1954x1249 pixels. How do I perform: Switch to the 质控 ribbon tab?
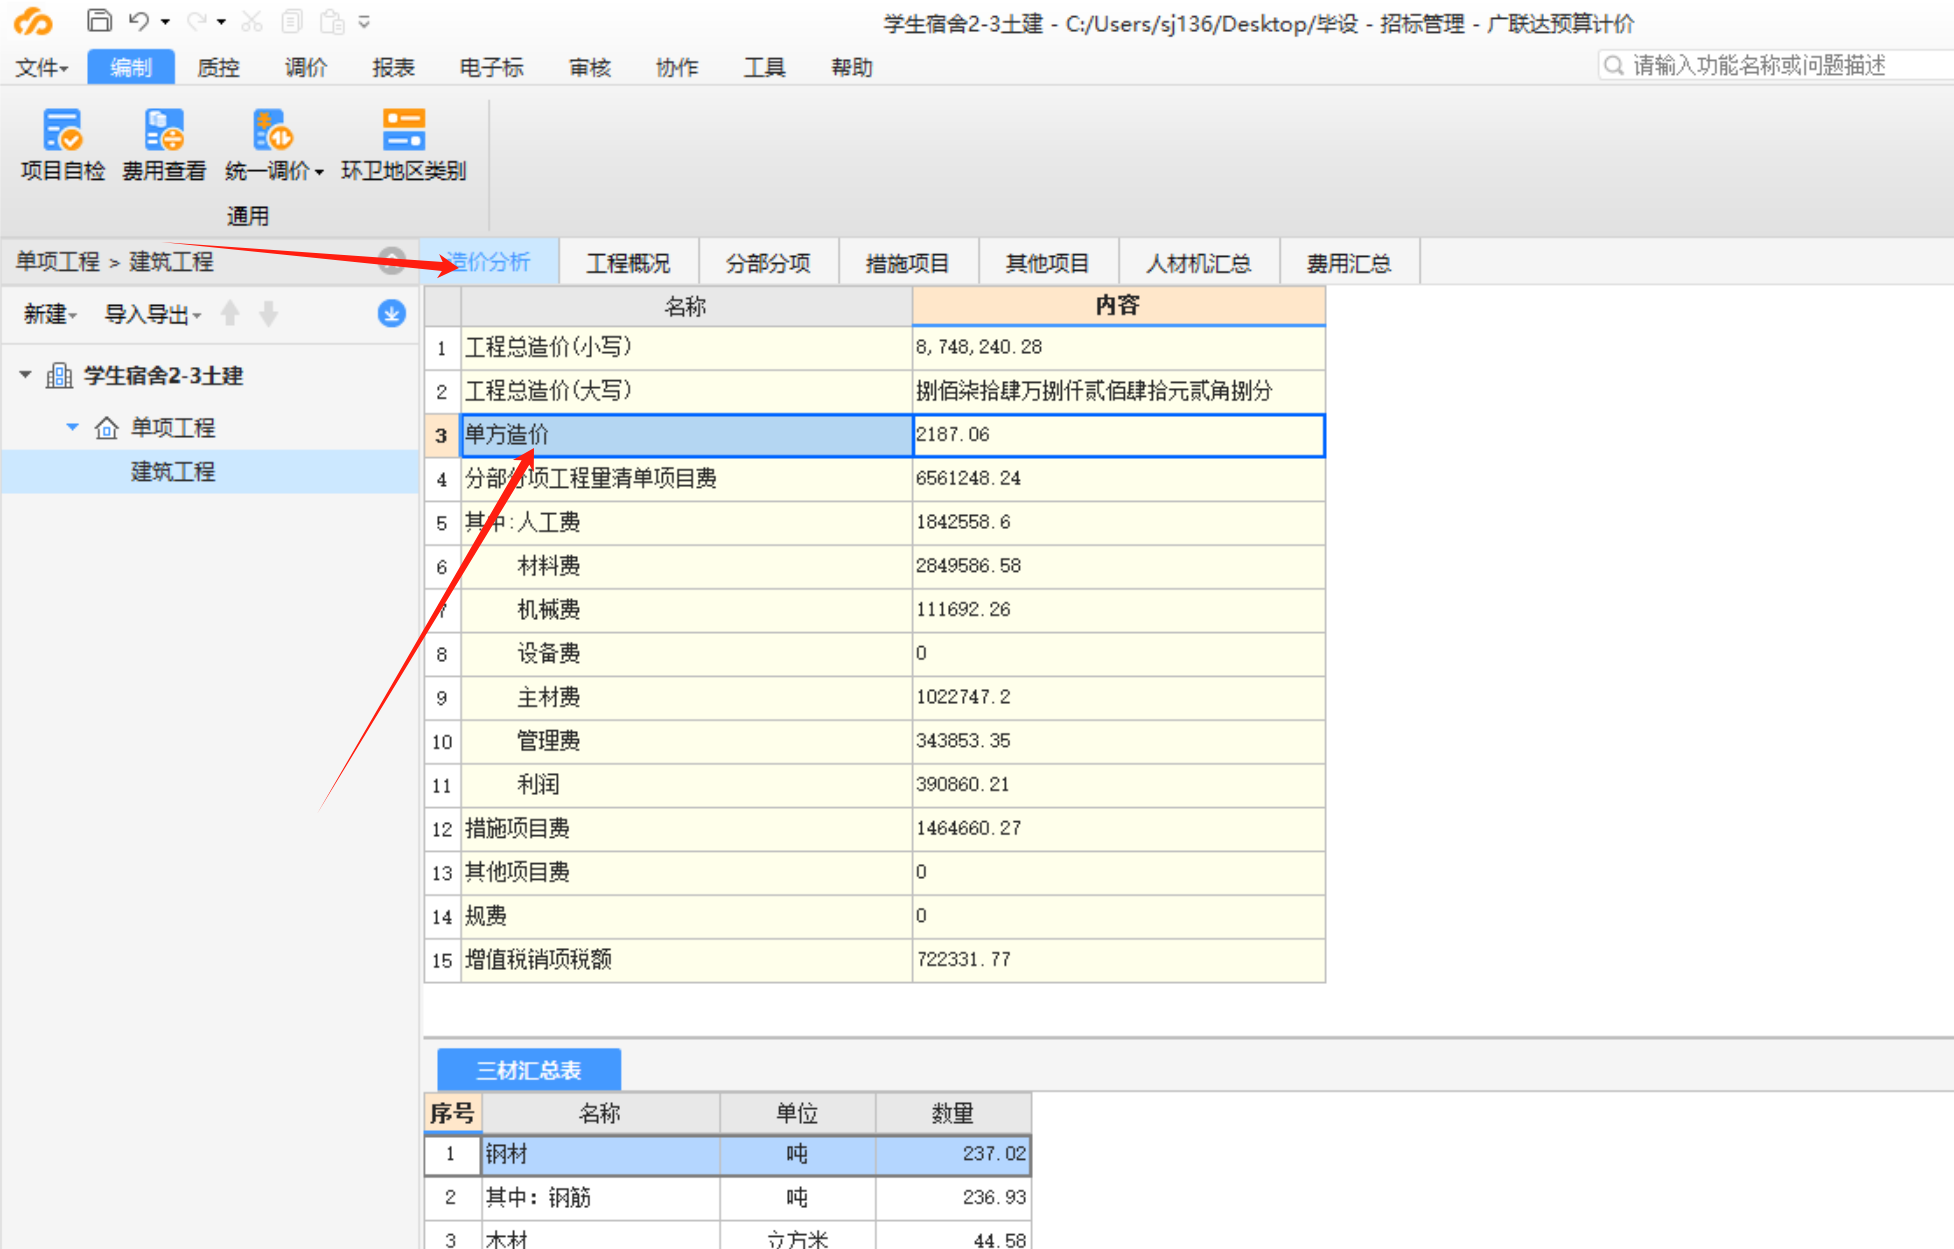tap(218, 67)
